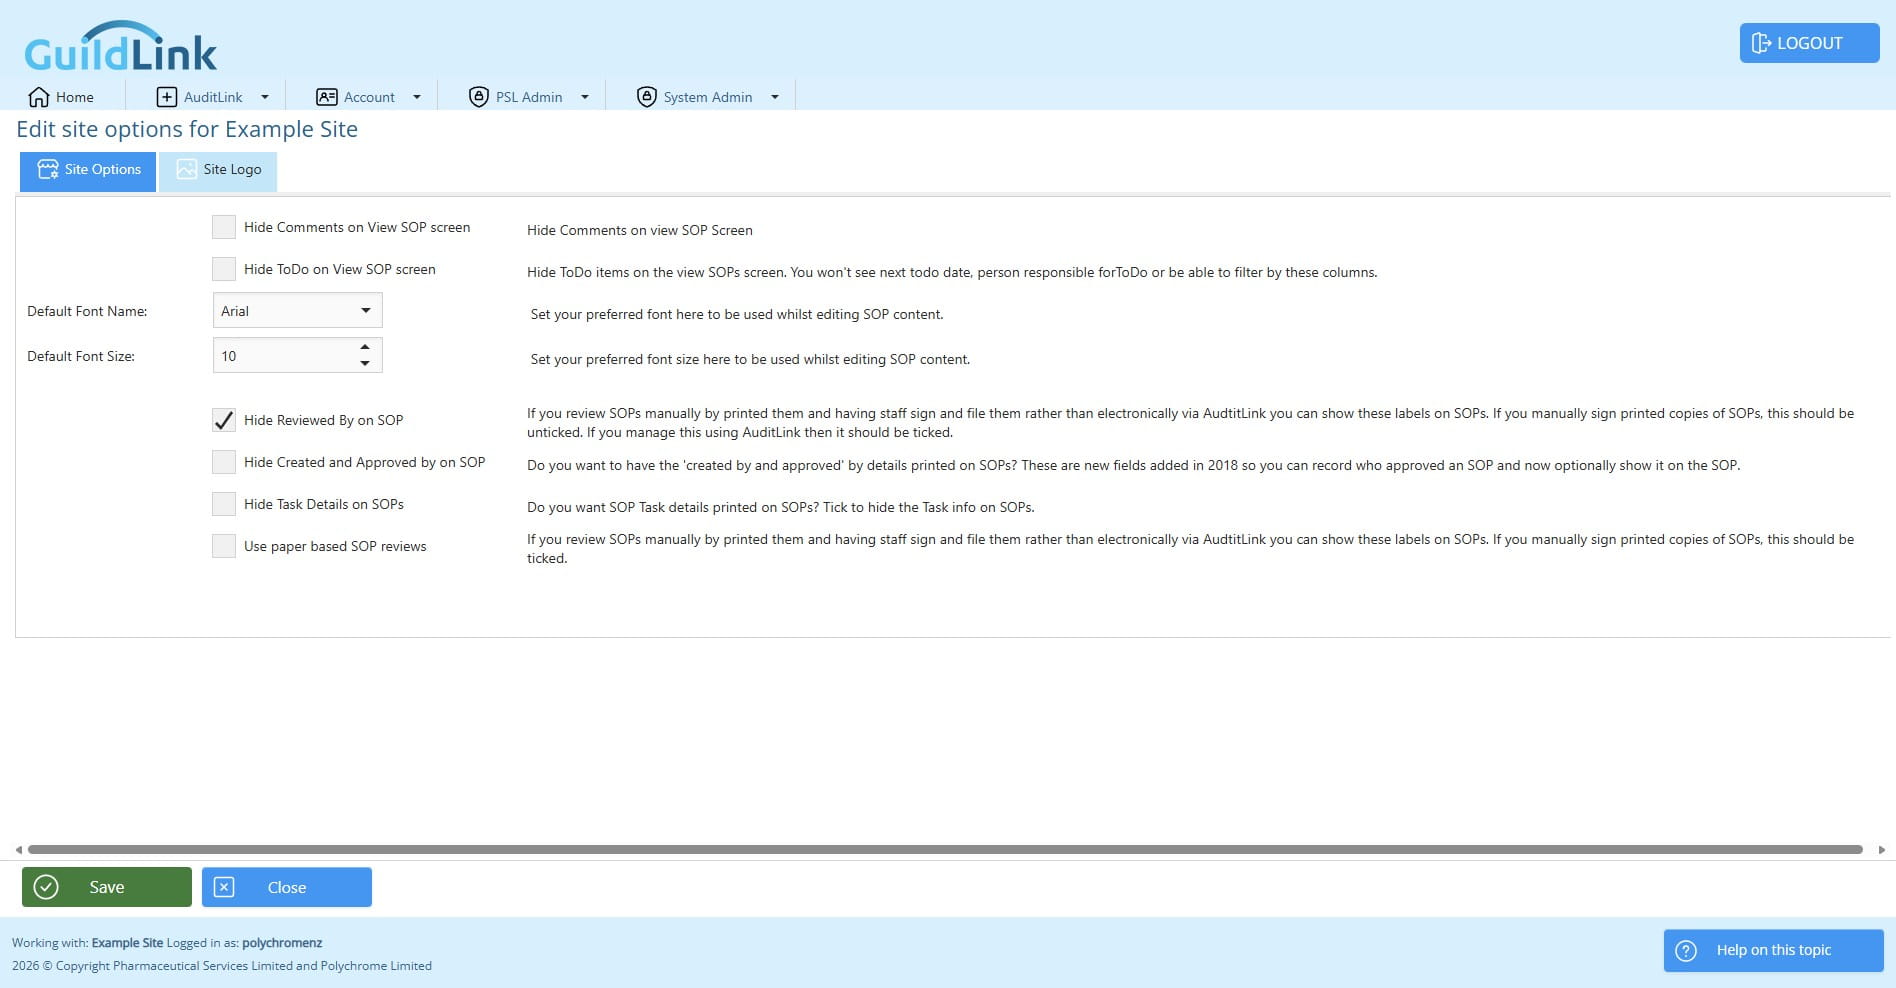
Task: Expand the PSL Admin menu arrow
Action: click(585, 97)
